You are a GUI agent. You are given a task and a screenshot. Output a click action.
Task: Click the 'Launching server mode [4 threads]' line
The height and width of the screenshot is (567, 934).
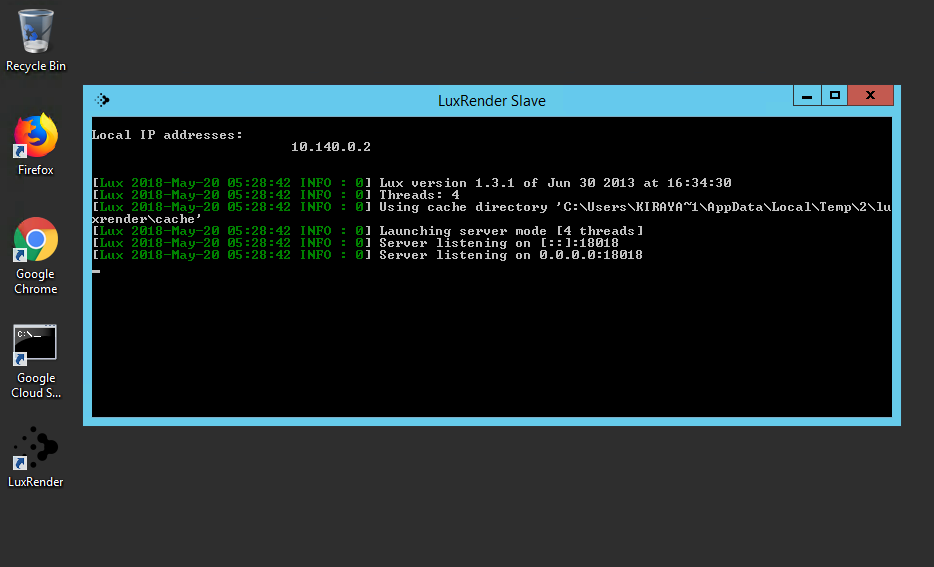(x=368, y=231)
